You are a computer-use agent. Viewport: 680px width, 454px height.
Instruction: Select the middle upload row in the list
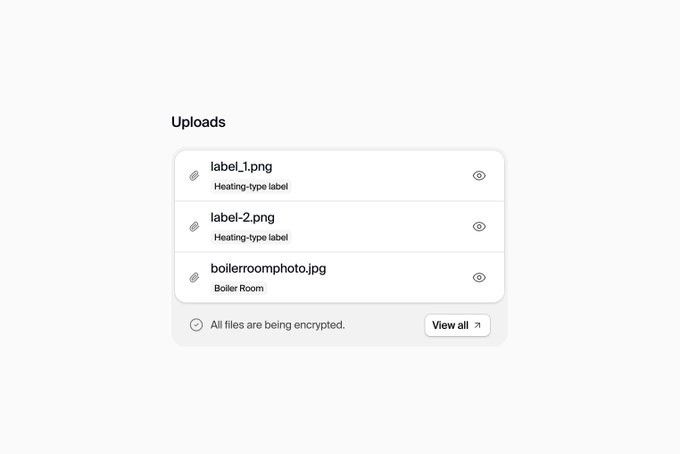point(380,227)
